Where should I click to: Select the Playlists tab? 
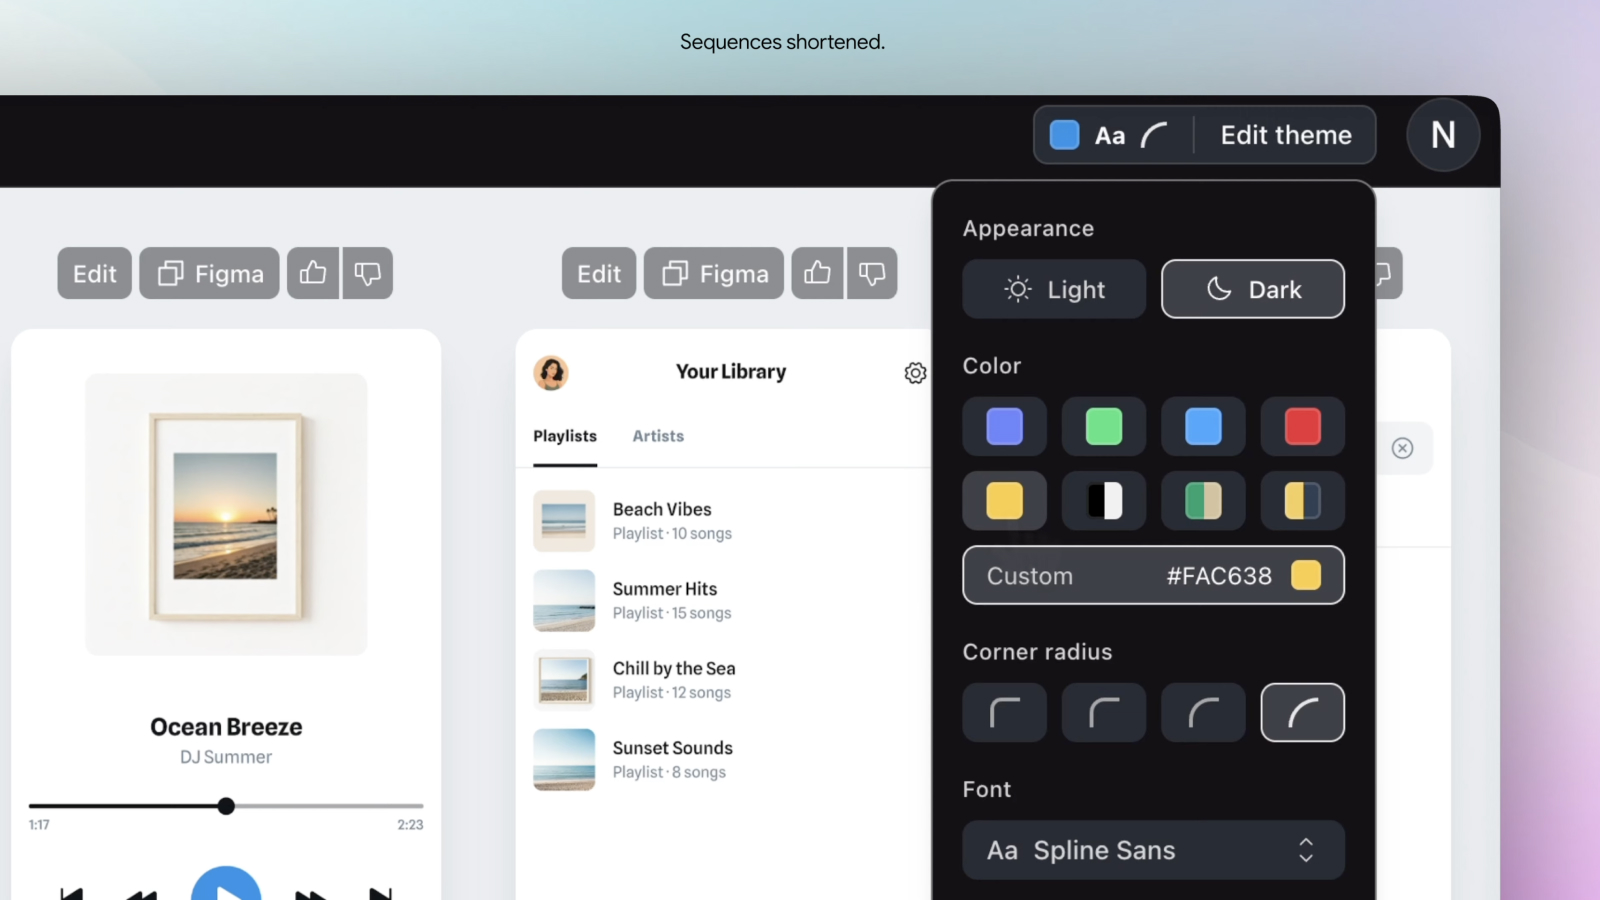[x=564, y=435]
